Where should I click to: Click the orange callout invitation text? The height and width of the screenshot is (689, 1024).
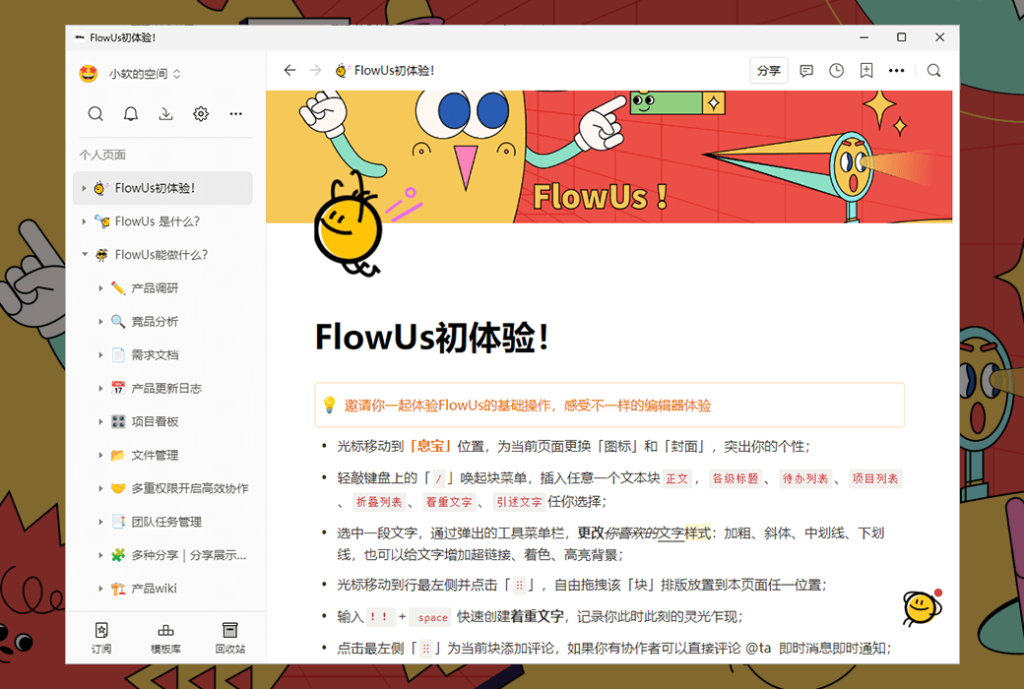tap(528, 406)
